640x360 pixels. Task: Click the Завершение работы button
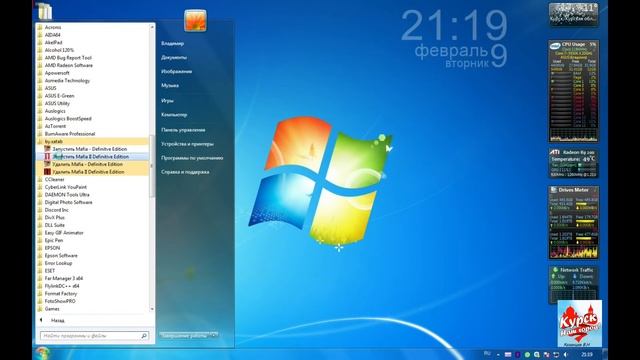click(184, 336)
